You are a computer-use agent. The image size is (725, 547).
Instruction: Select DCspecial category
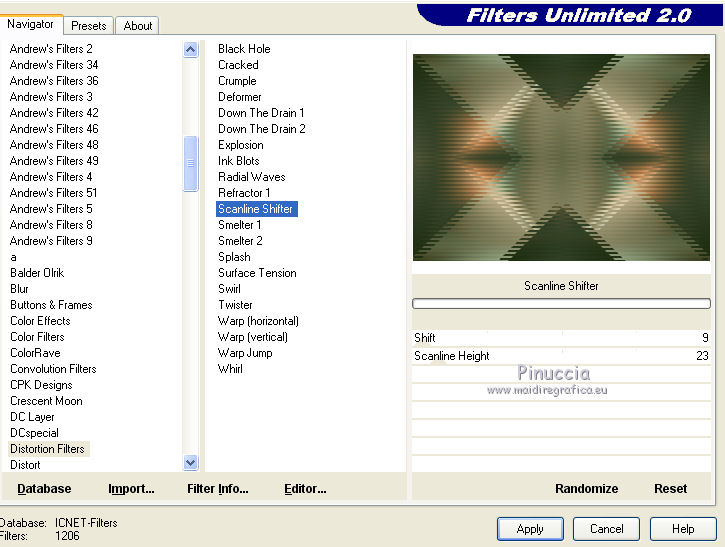[x=35, y=433]
